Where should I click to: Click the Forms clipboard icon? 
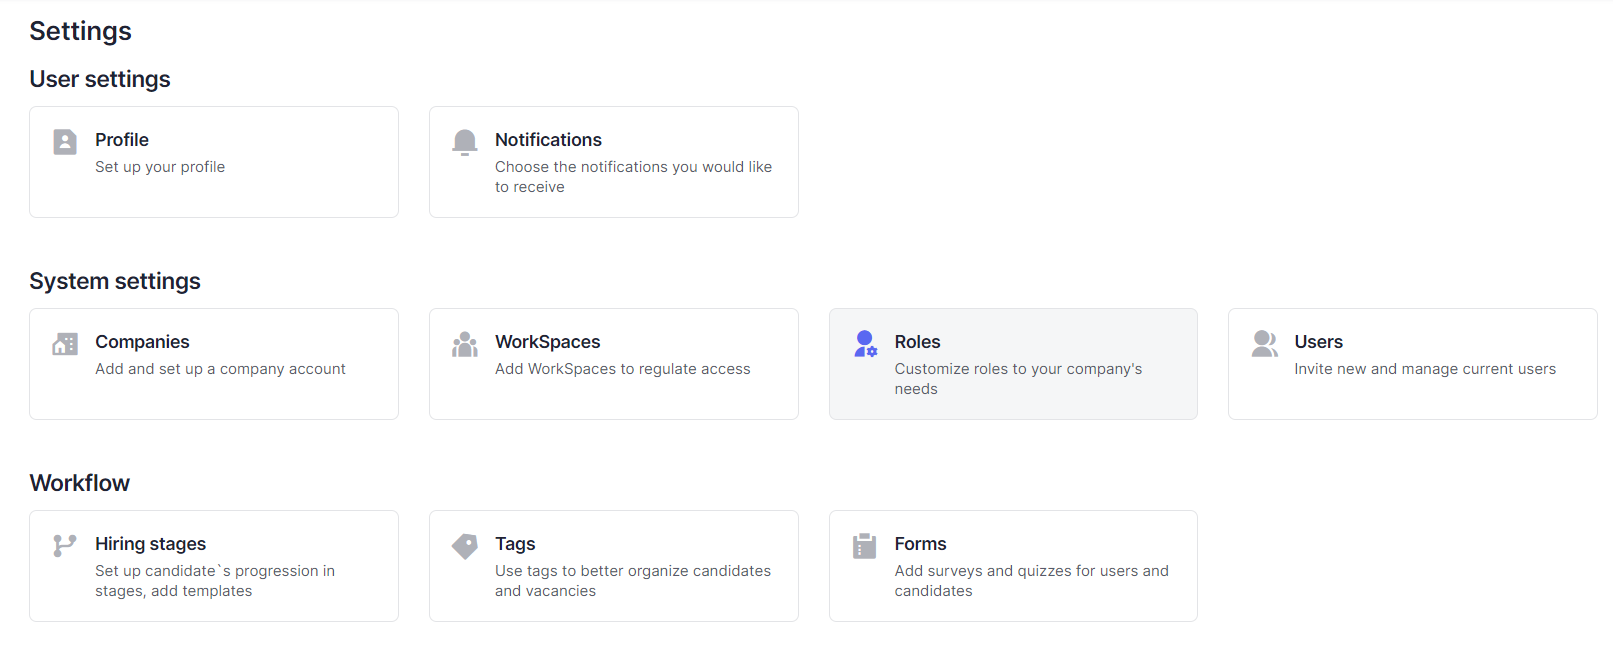[865, 546]
